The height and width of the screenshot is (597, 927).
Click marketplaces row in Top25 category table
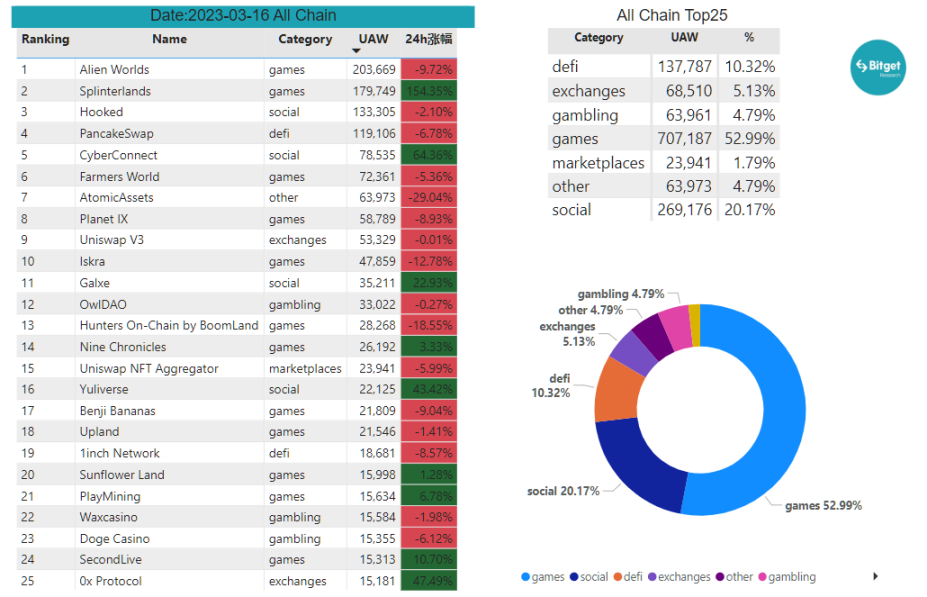(663, 163)
